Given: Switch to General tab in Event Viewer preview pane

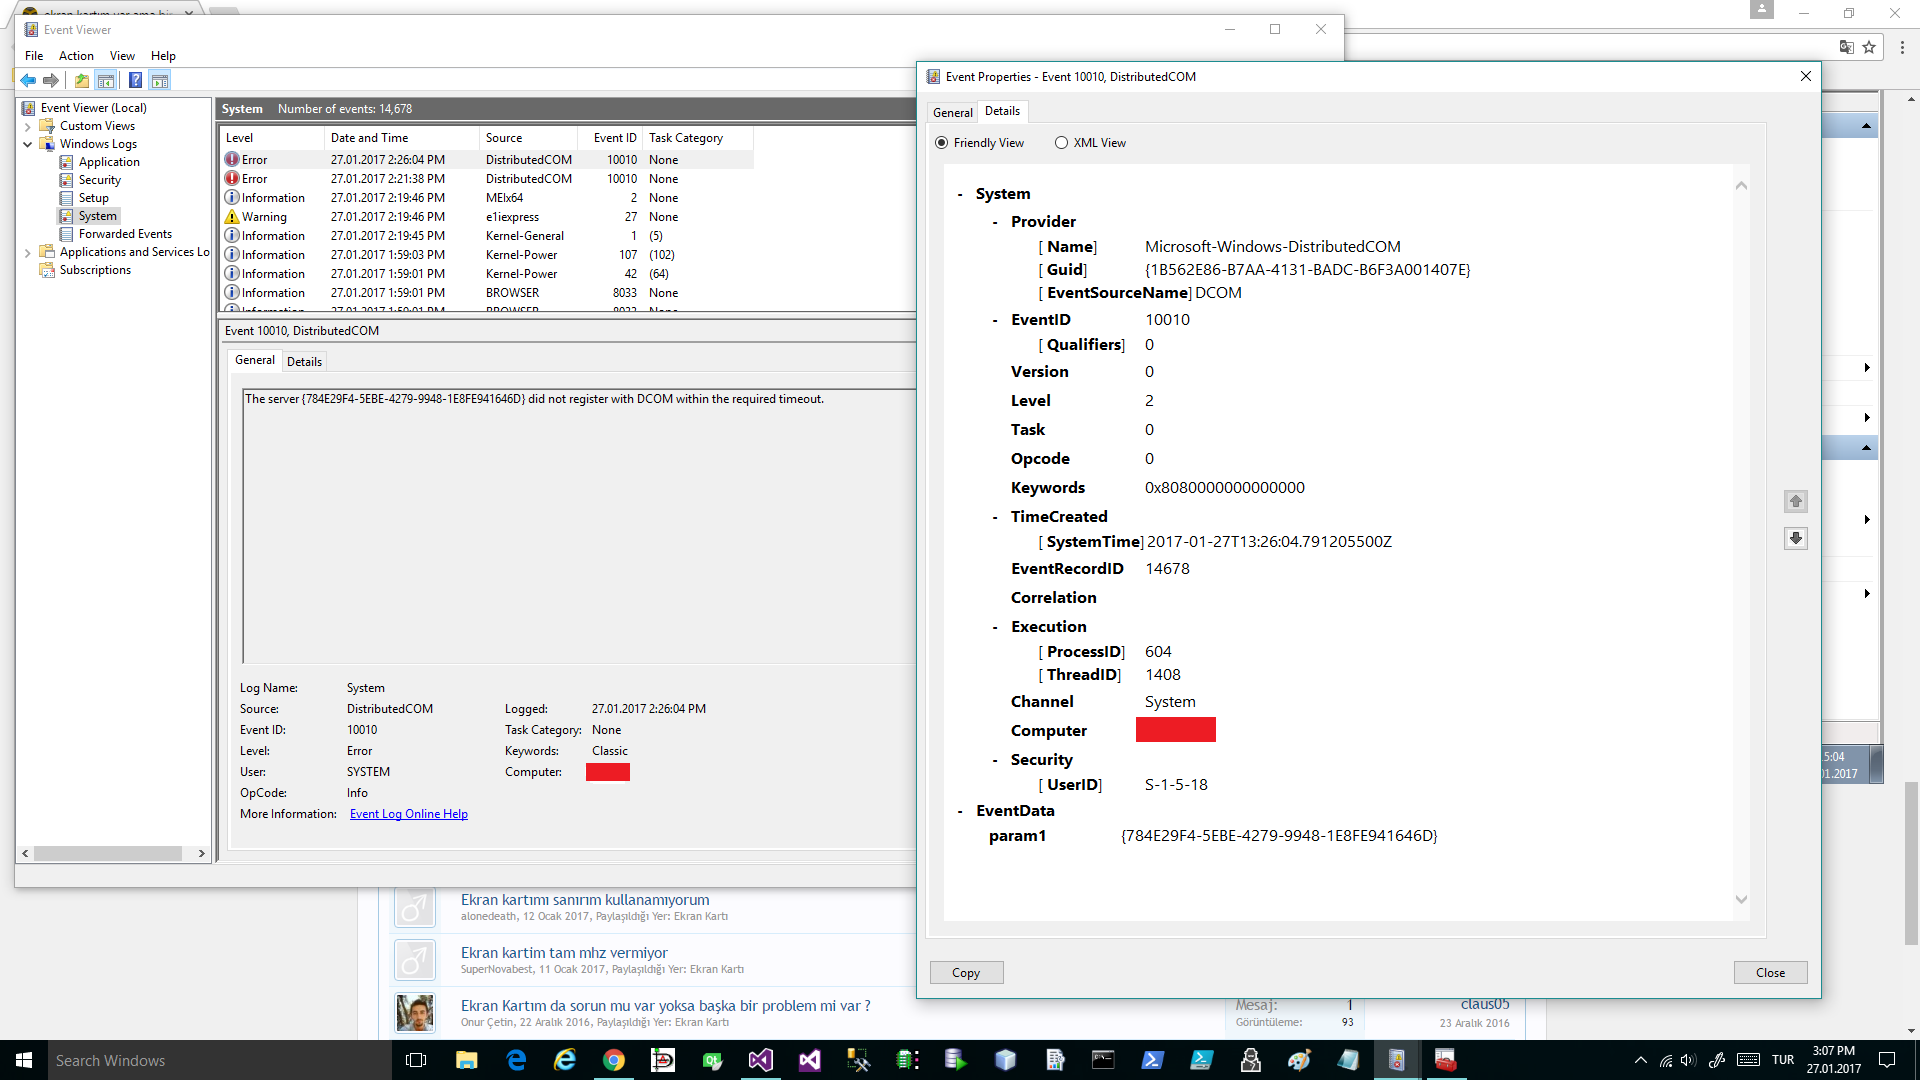Looking at the screenshot, I should click(x=255, y=360).
